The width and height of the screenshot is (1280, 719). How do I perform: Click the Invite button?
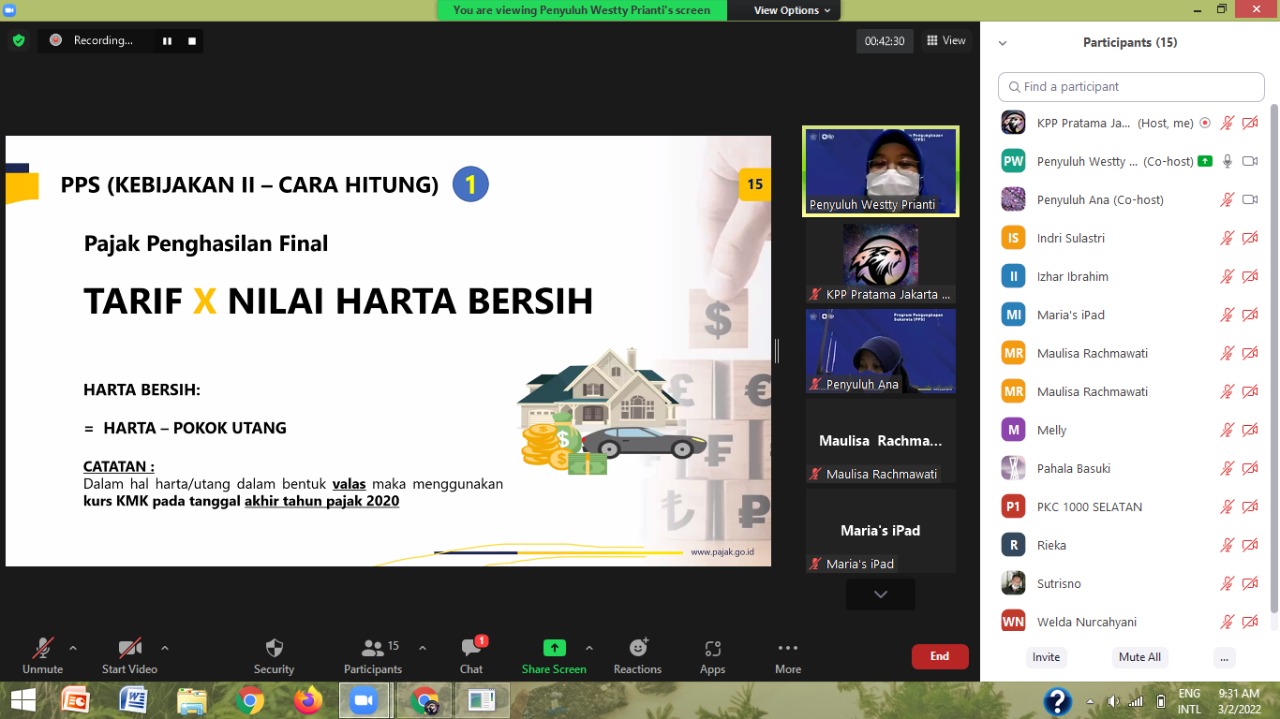click(1046, 657)
